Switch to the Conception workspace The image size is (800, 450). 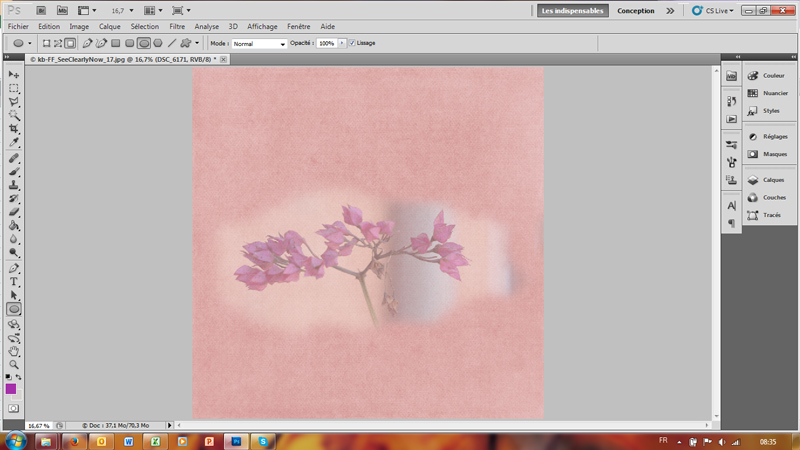[x=636, y=11]
